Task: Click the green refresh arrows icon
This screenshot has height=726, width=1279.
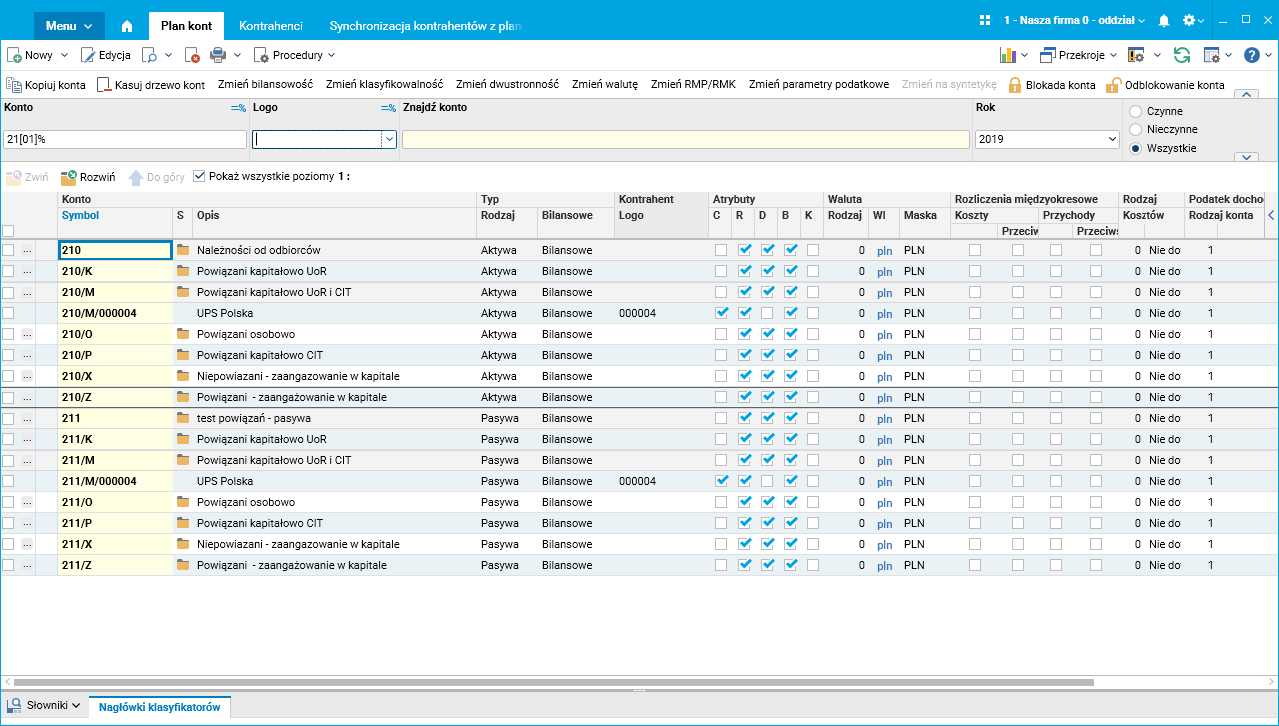Action: (x=1182, y=55)
